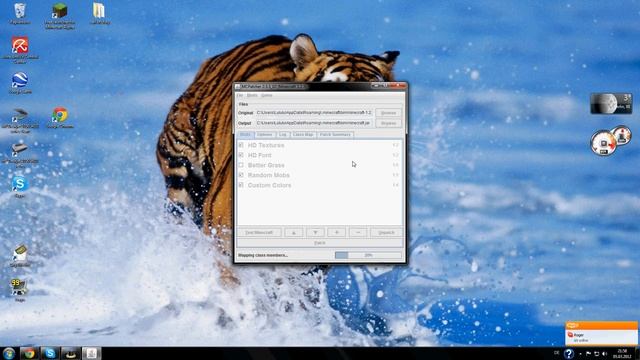Open the Skype contact online notification
The image size is (640, 360).
[602, 333]
